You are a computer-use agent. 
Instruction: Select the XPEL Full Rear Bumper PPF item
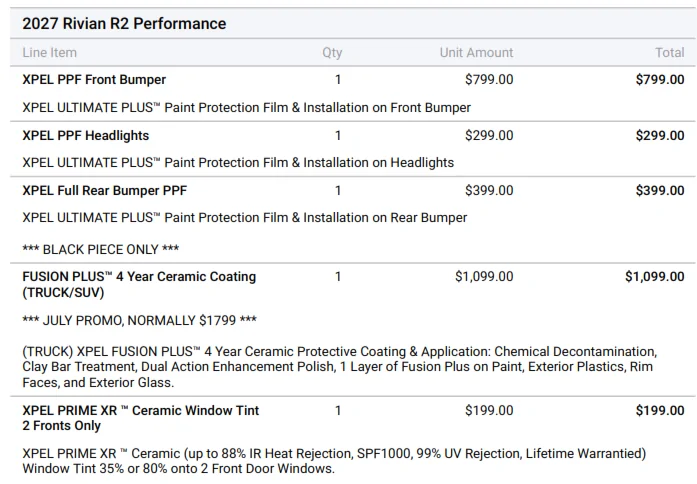pos(104,191)
